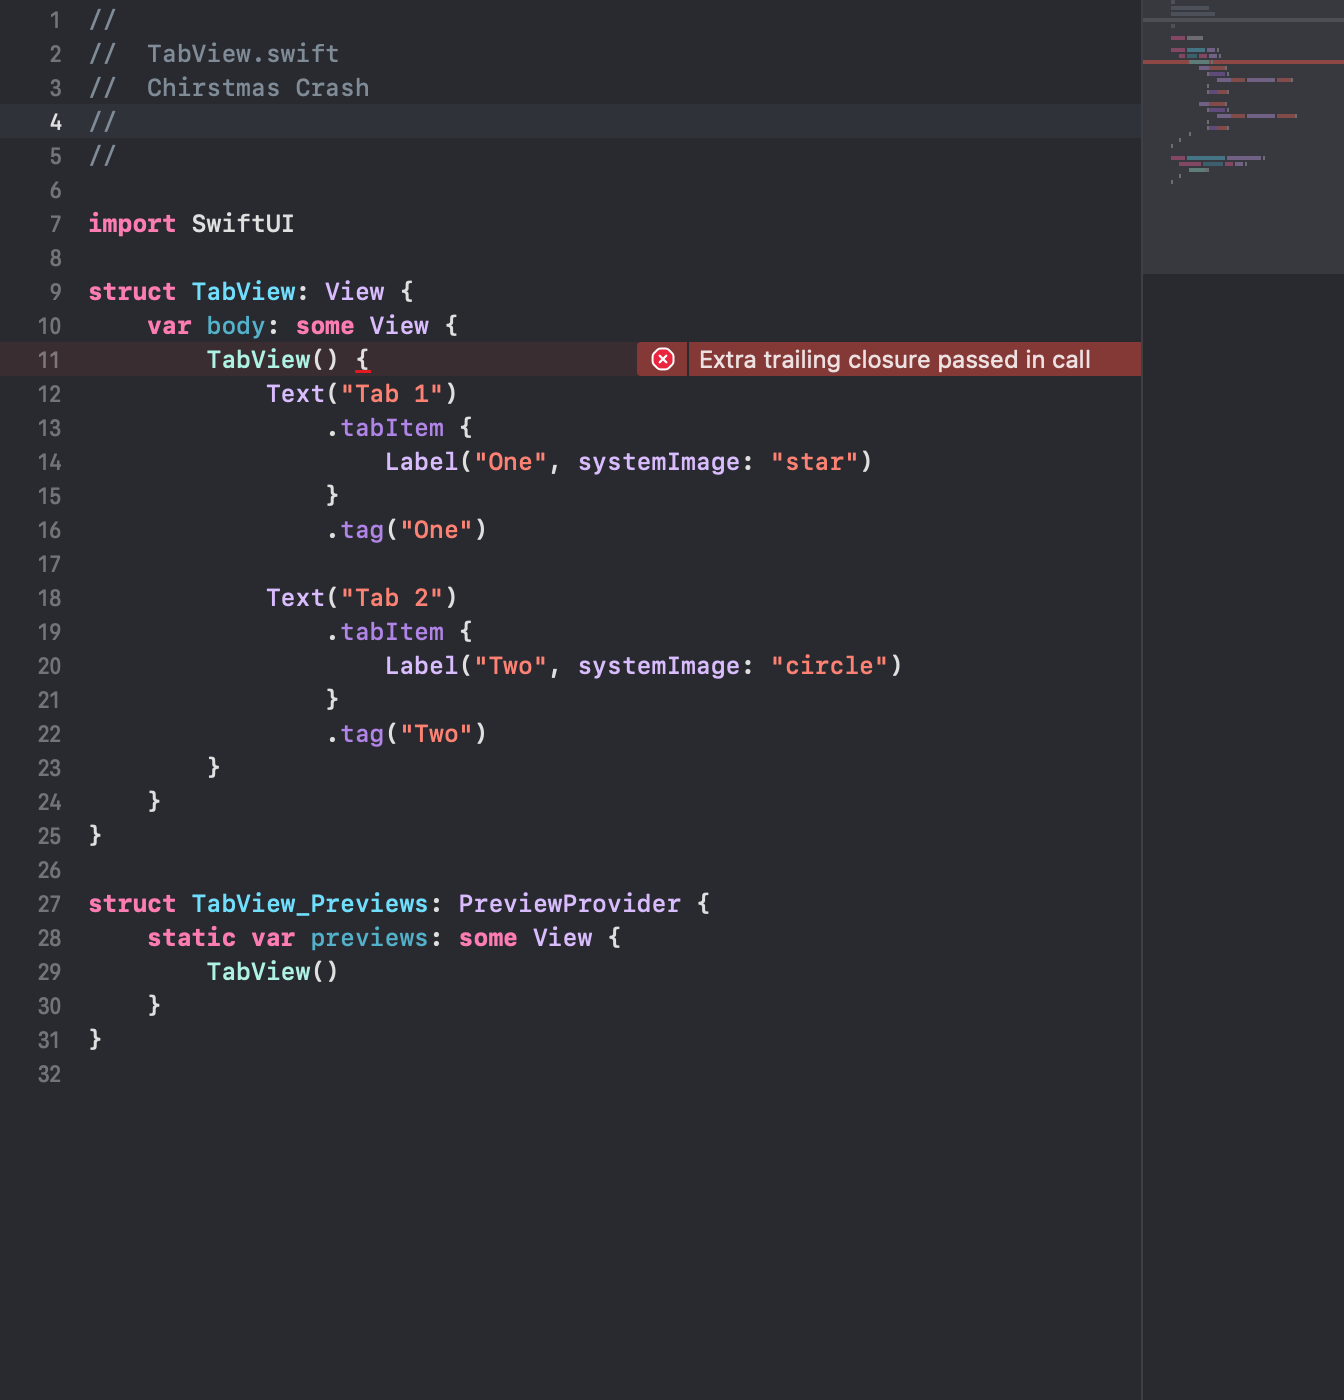Click the red-underlined brace after TabView()

pos(363,360)
